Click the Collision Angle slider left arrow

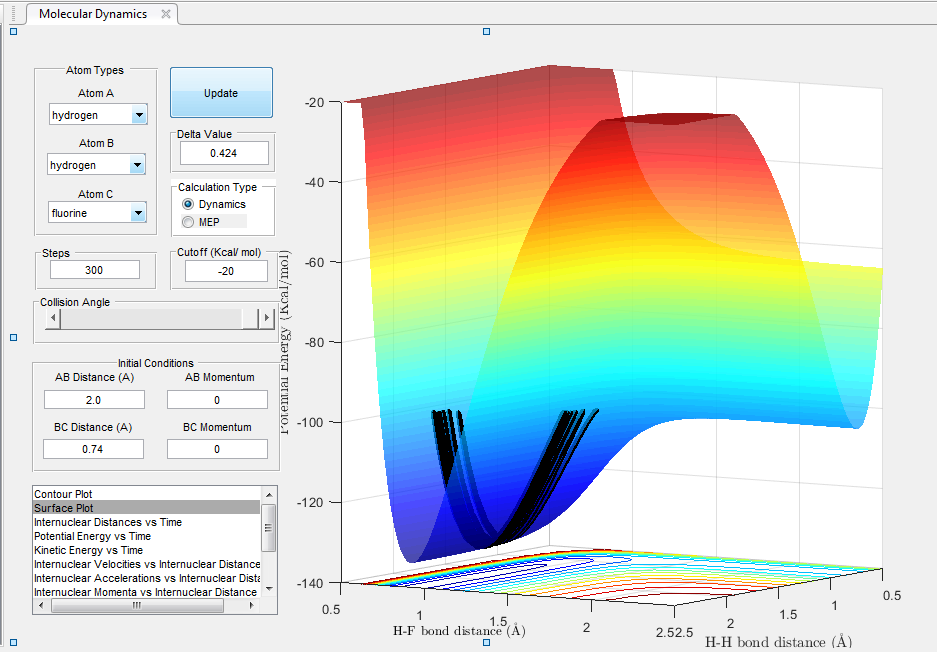coord(53,319)
